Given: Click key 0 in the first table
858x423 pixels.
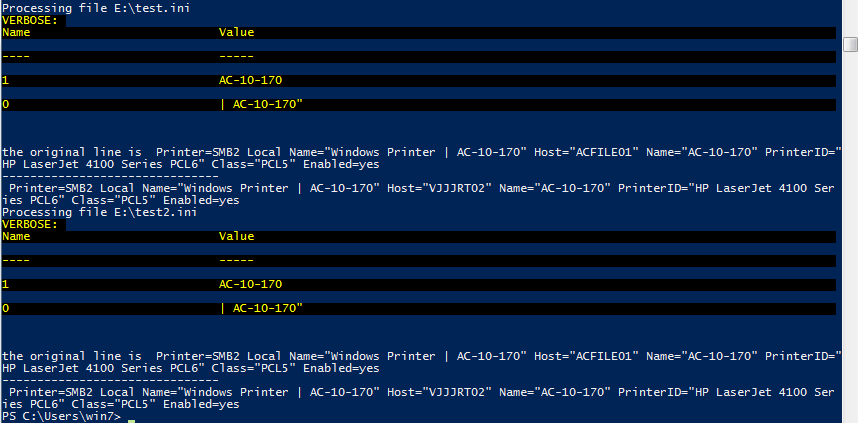Looking at the screenshot, I should 6,104.
